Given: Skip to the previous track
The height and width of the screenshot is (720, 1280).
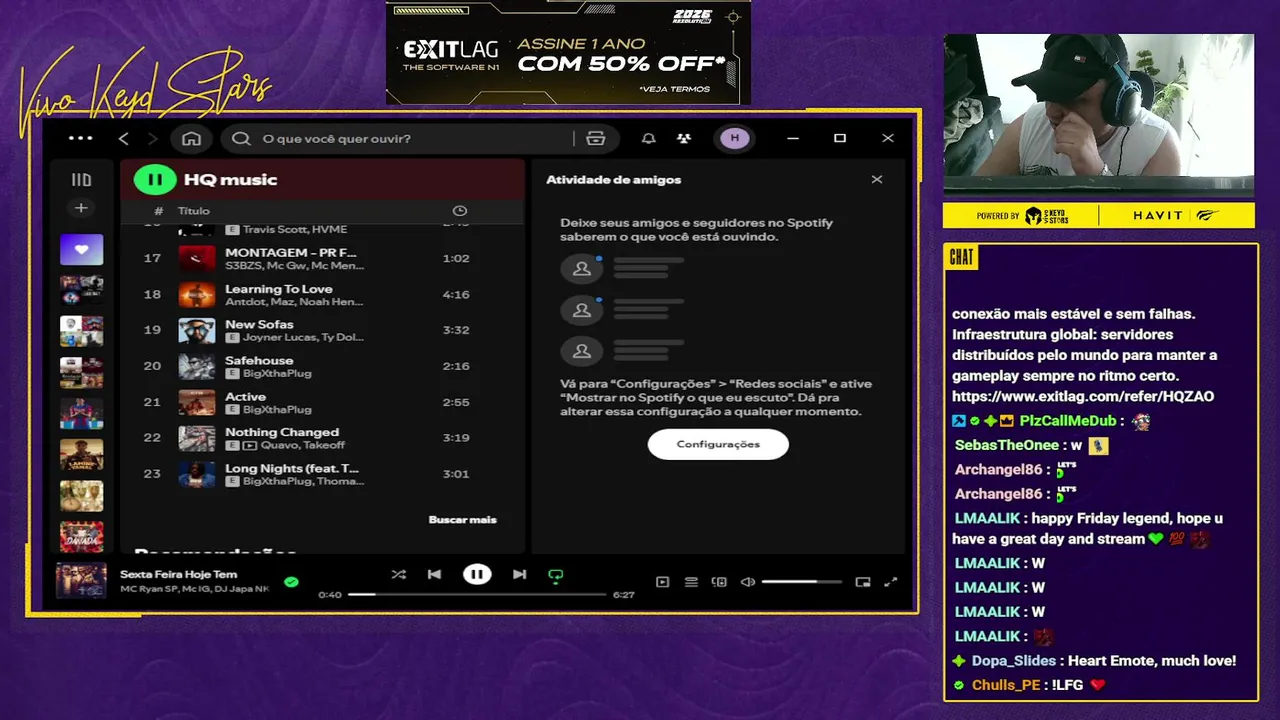Looking at the screenshot, I should tap(434, 574).
